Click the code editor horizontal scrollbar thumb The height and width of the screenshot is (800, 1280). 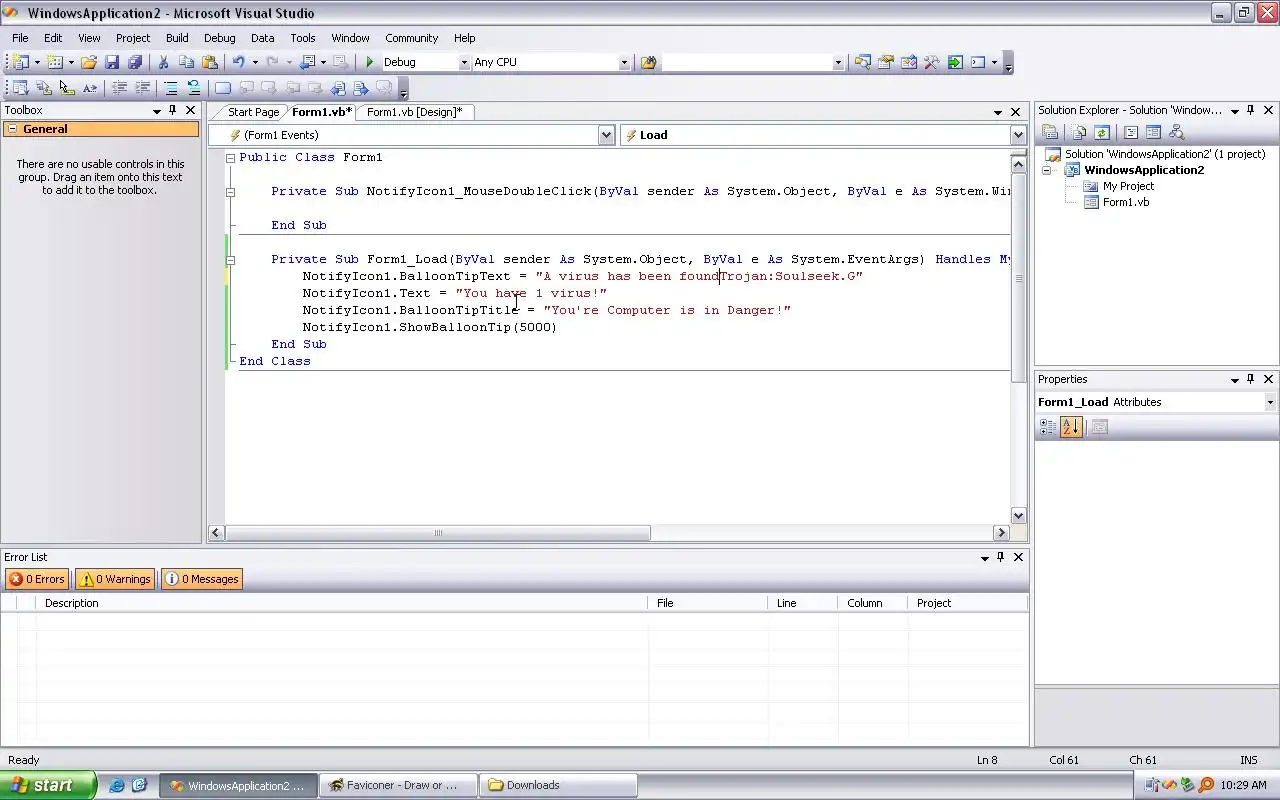(438, 533)
